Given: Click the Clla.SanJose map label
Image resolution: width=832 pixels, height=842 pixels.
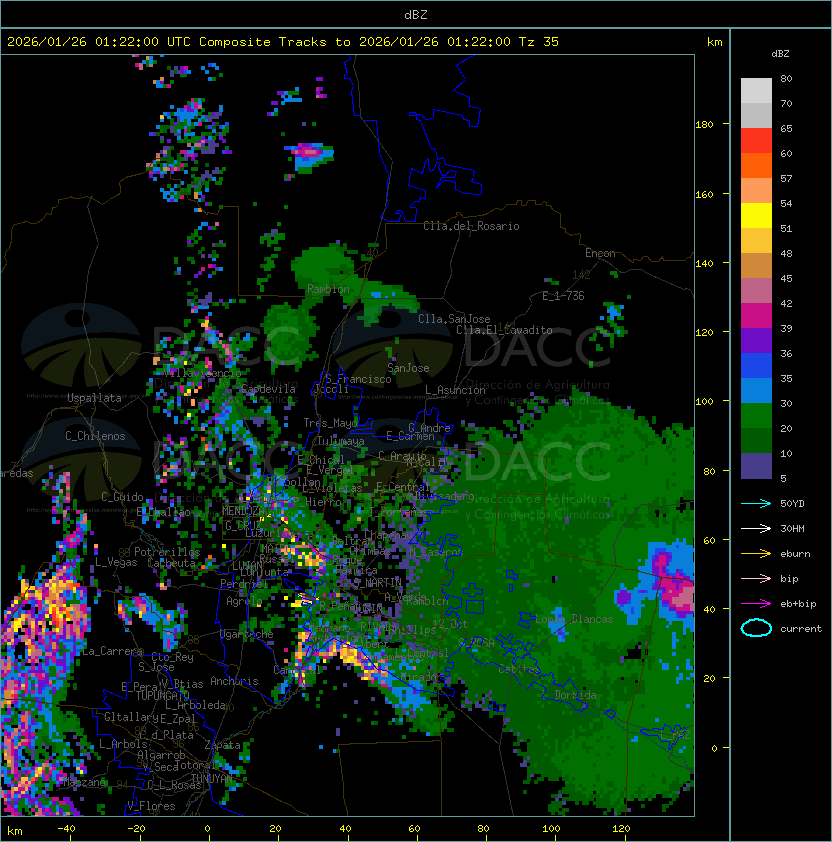Looking at the screenshot, I should coord(454,319).
